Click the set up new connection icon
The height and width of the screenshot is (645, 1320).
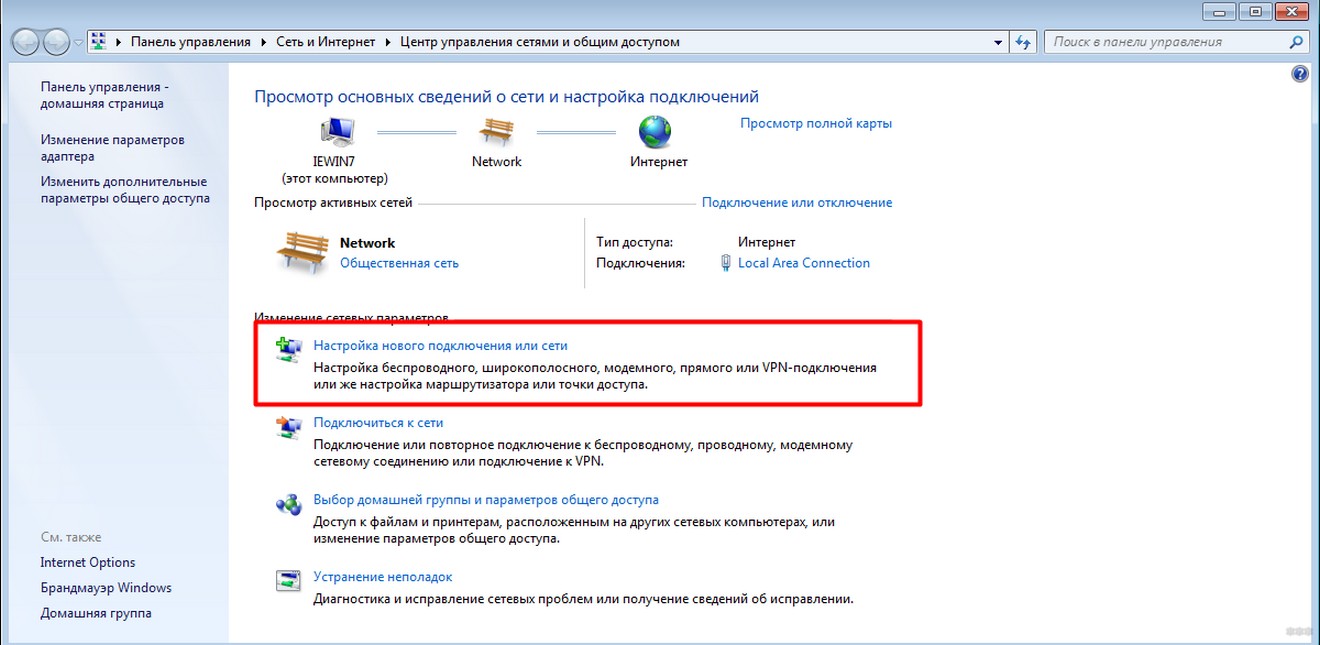click(288, 349)
